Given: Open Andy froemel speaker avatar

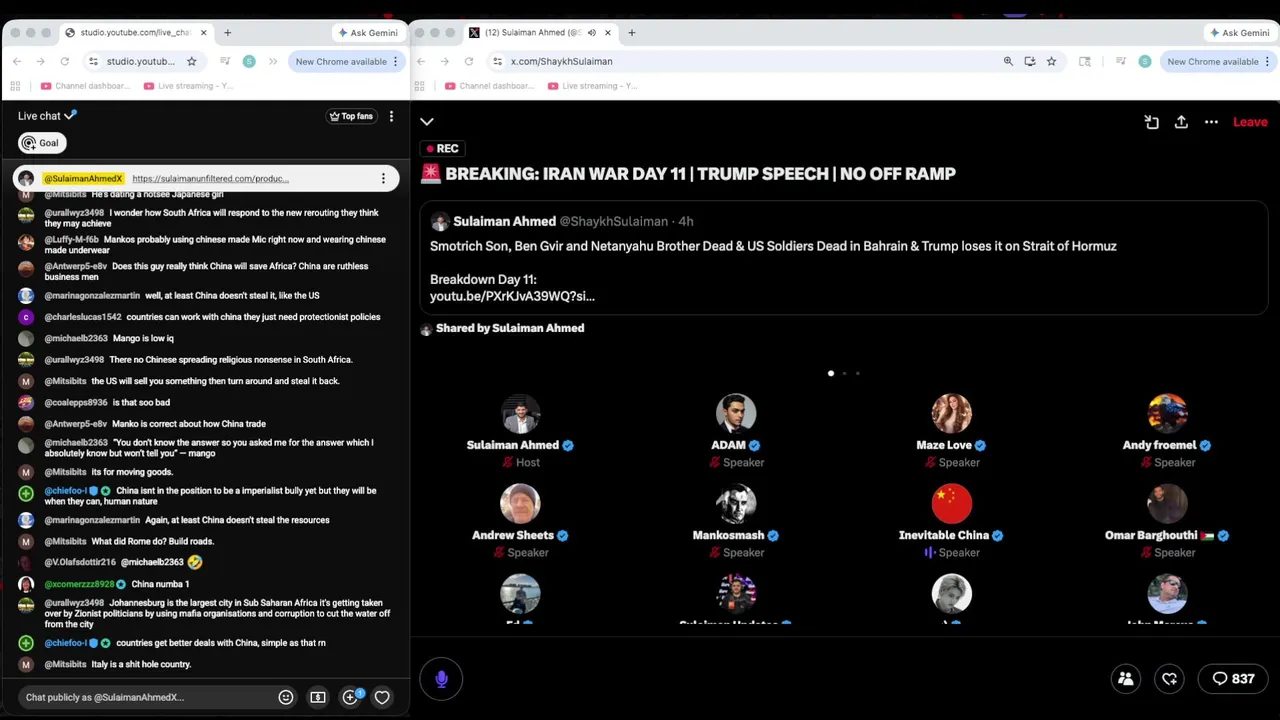Looking at the screenshot, I should click(1167, 414).
